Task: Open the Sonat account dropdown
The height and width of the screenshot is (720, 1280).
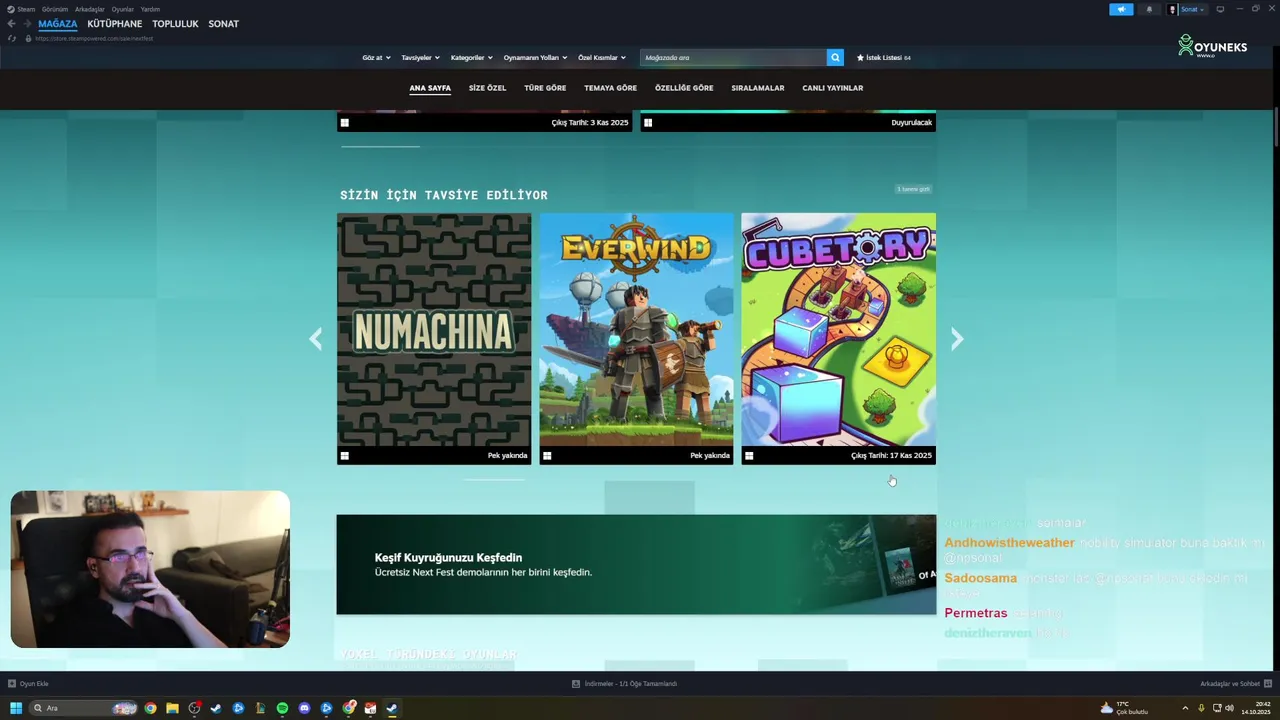Action: point(1187,9)
